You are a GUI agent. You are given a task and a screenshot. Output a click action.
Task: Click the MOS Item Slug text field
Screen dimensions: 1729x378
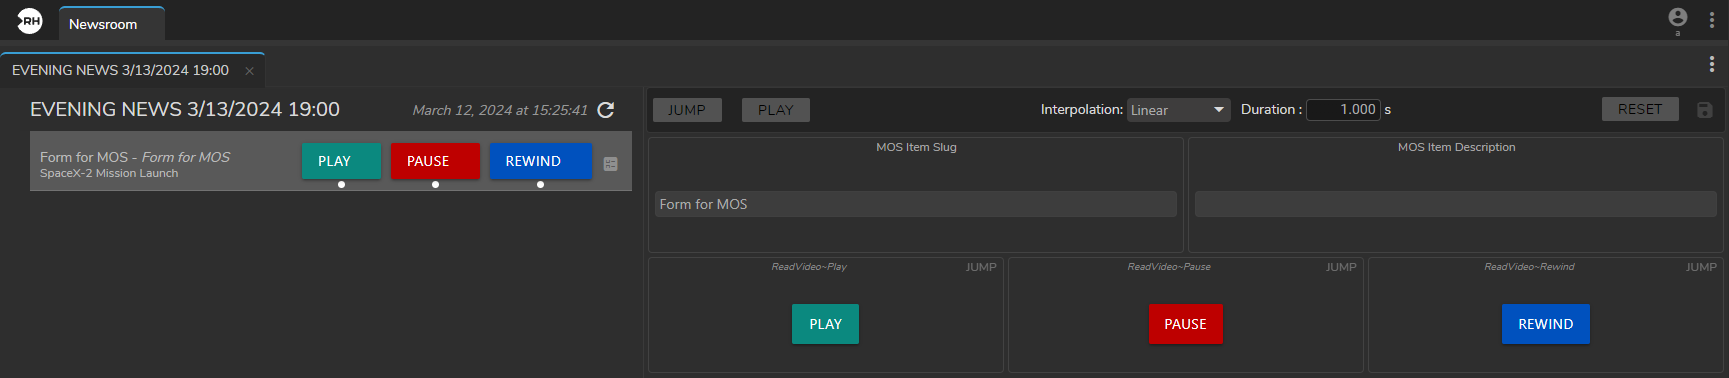(916, 204)
